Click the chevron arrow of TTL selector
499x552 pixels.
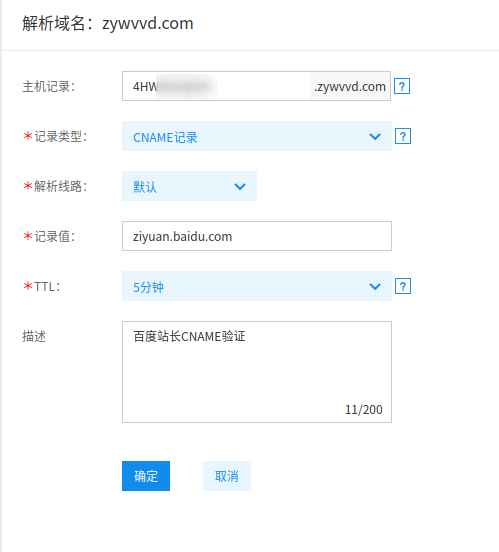(375, 287)
